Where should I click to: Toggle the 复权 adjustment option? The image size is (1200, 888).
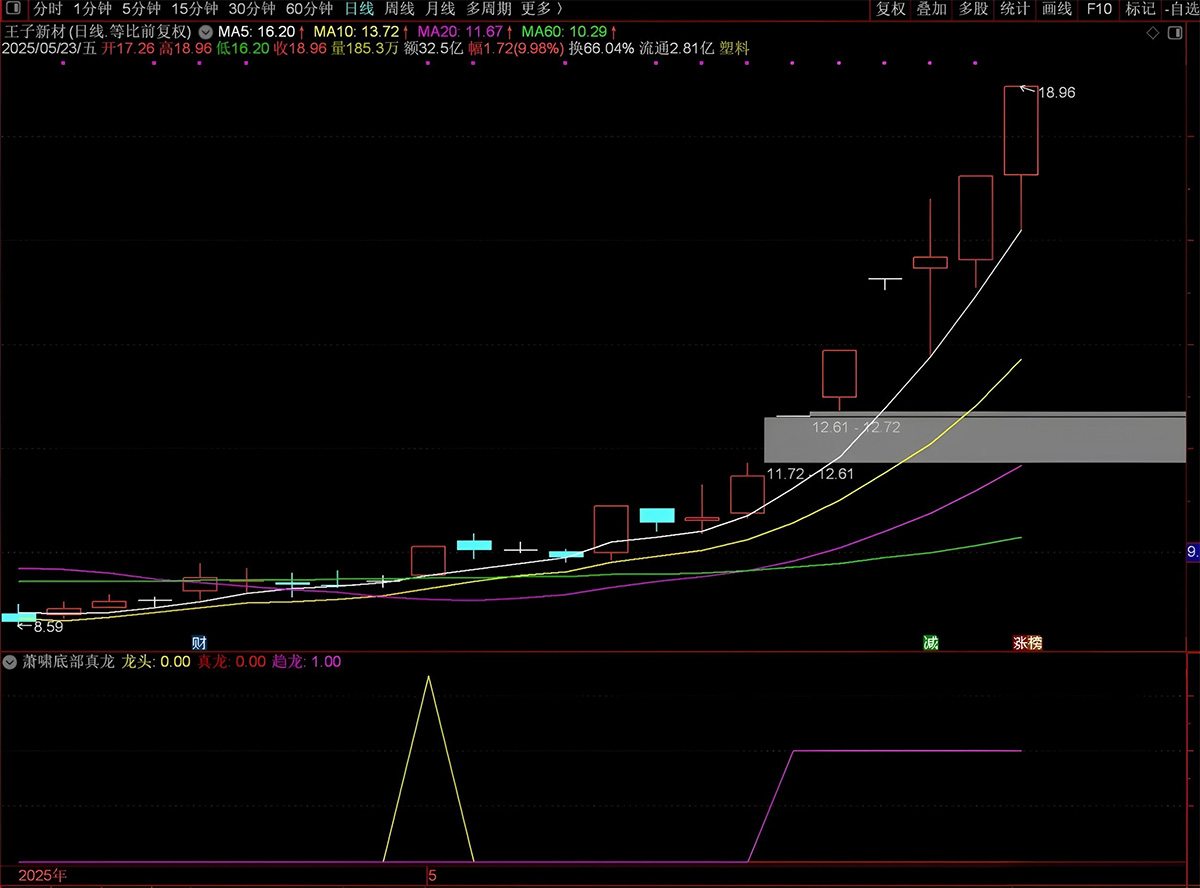890,9
